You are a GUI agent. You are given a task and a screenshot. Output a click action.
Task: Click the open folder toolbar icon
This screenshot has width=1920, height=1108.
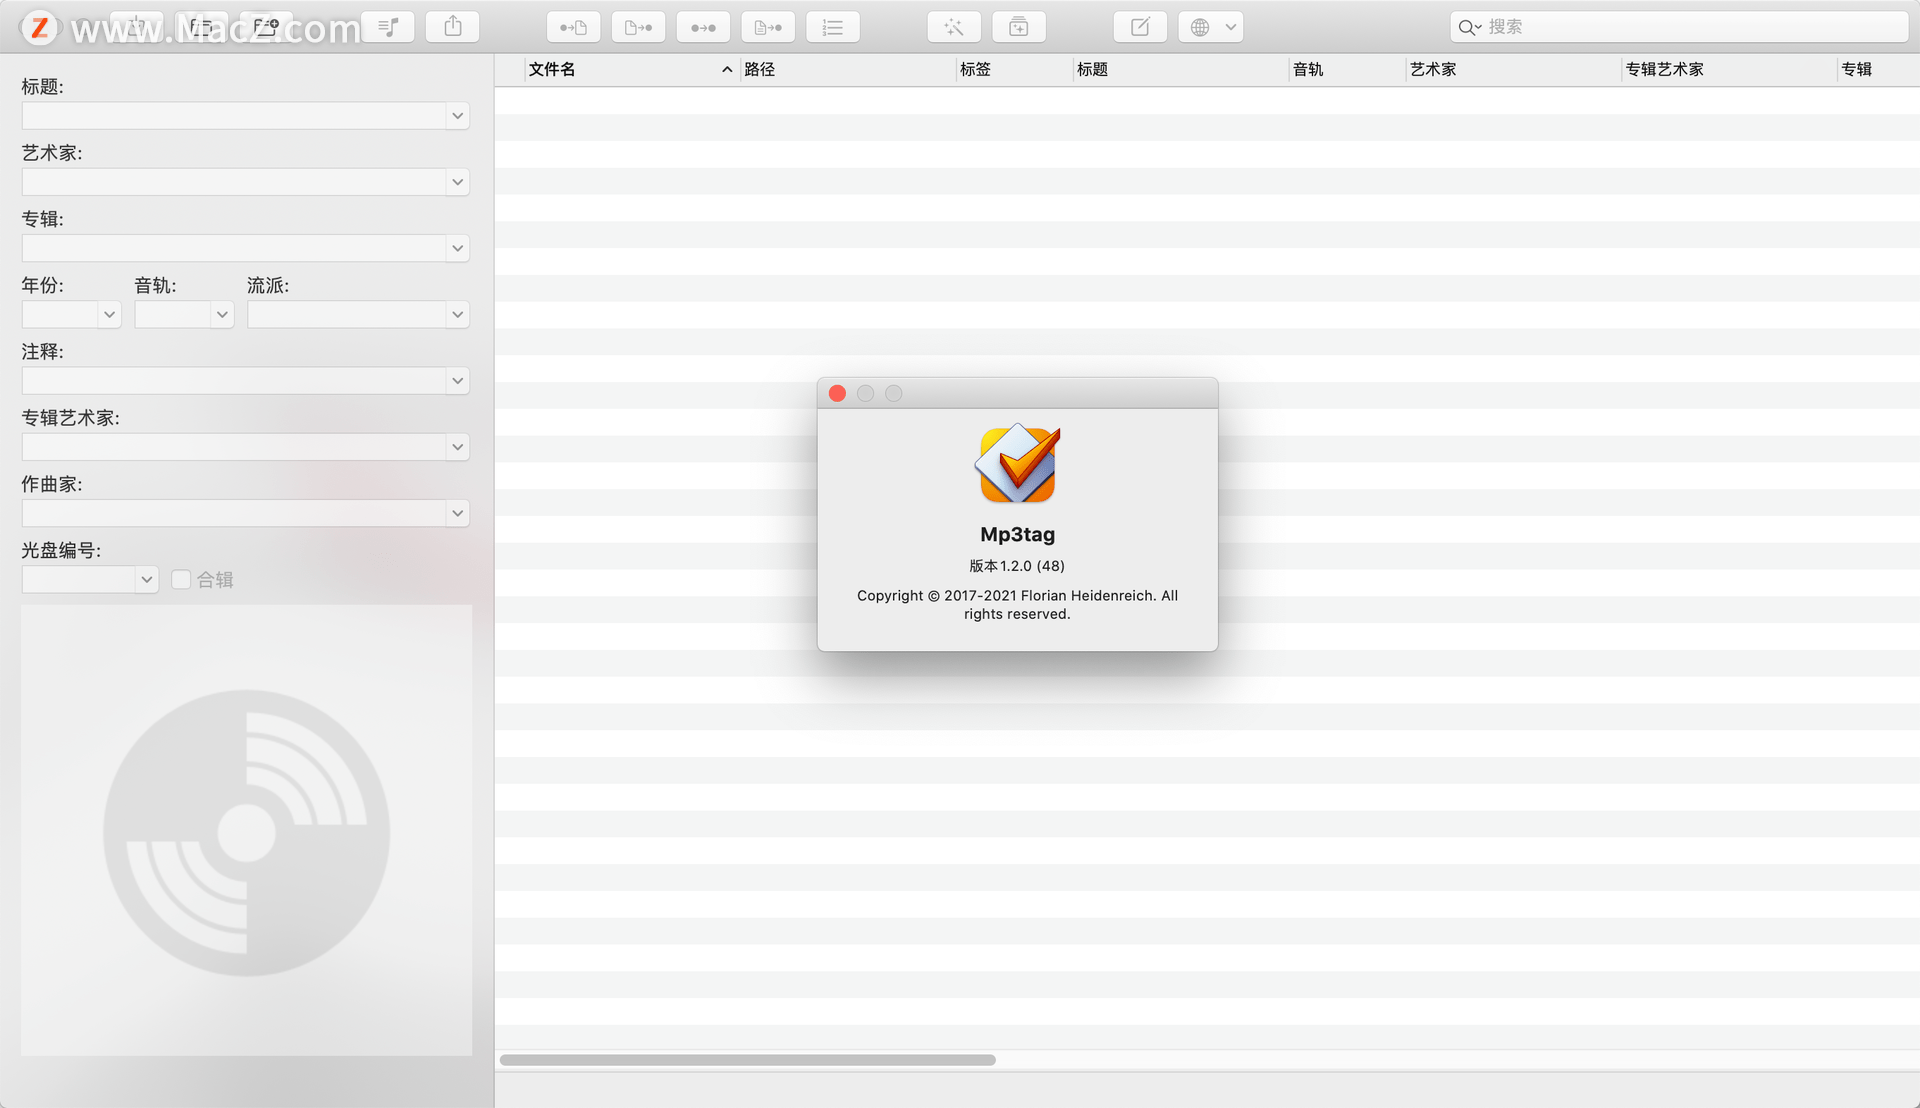(x=201, y=27)
